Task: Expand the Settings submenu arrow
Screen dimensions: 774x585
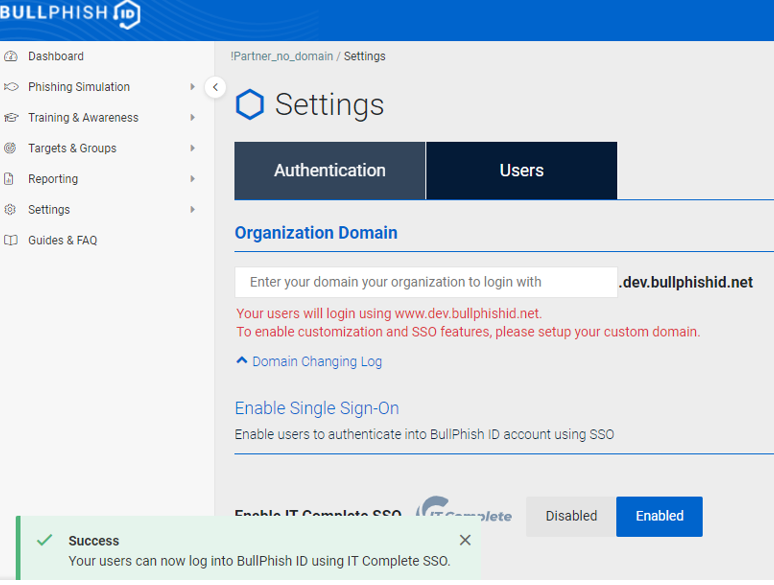Action: [193, 209]
